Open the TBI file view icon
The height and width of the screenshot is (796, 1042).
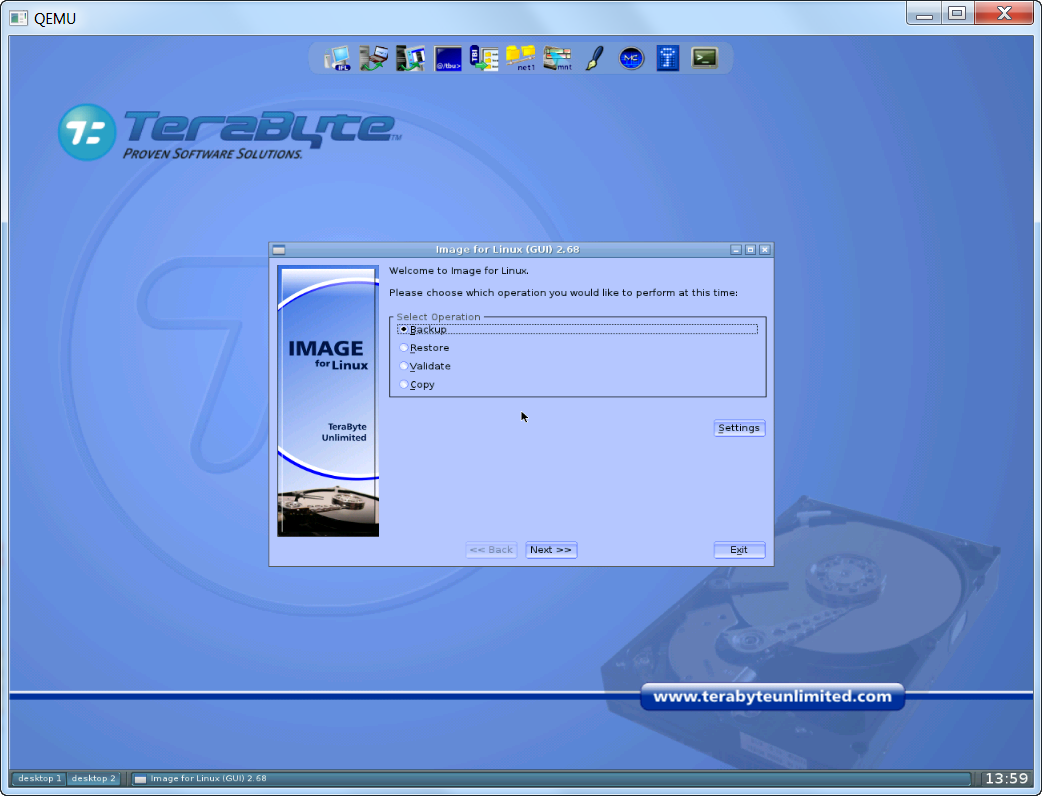(x=484, y=58)
